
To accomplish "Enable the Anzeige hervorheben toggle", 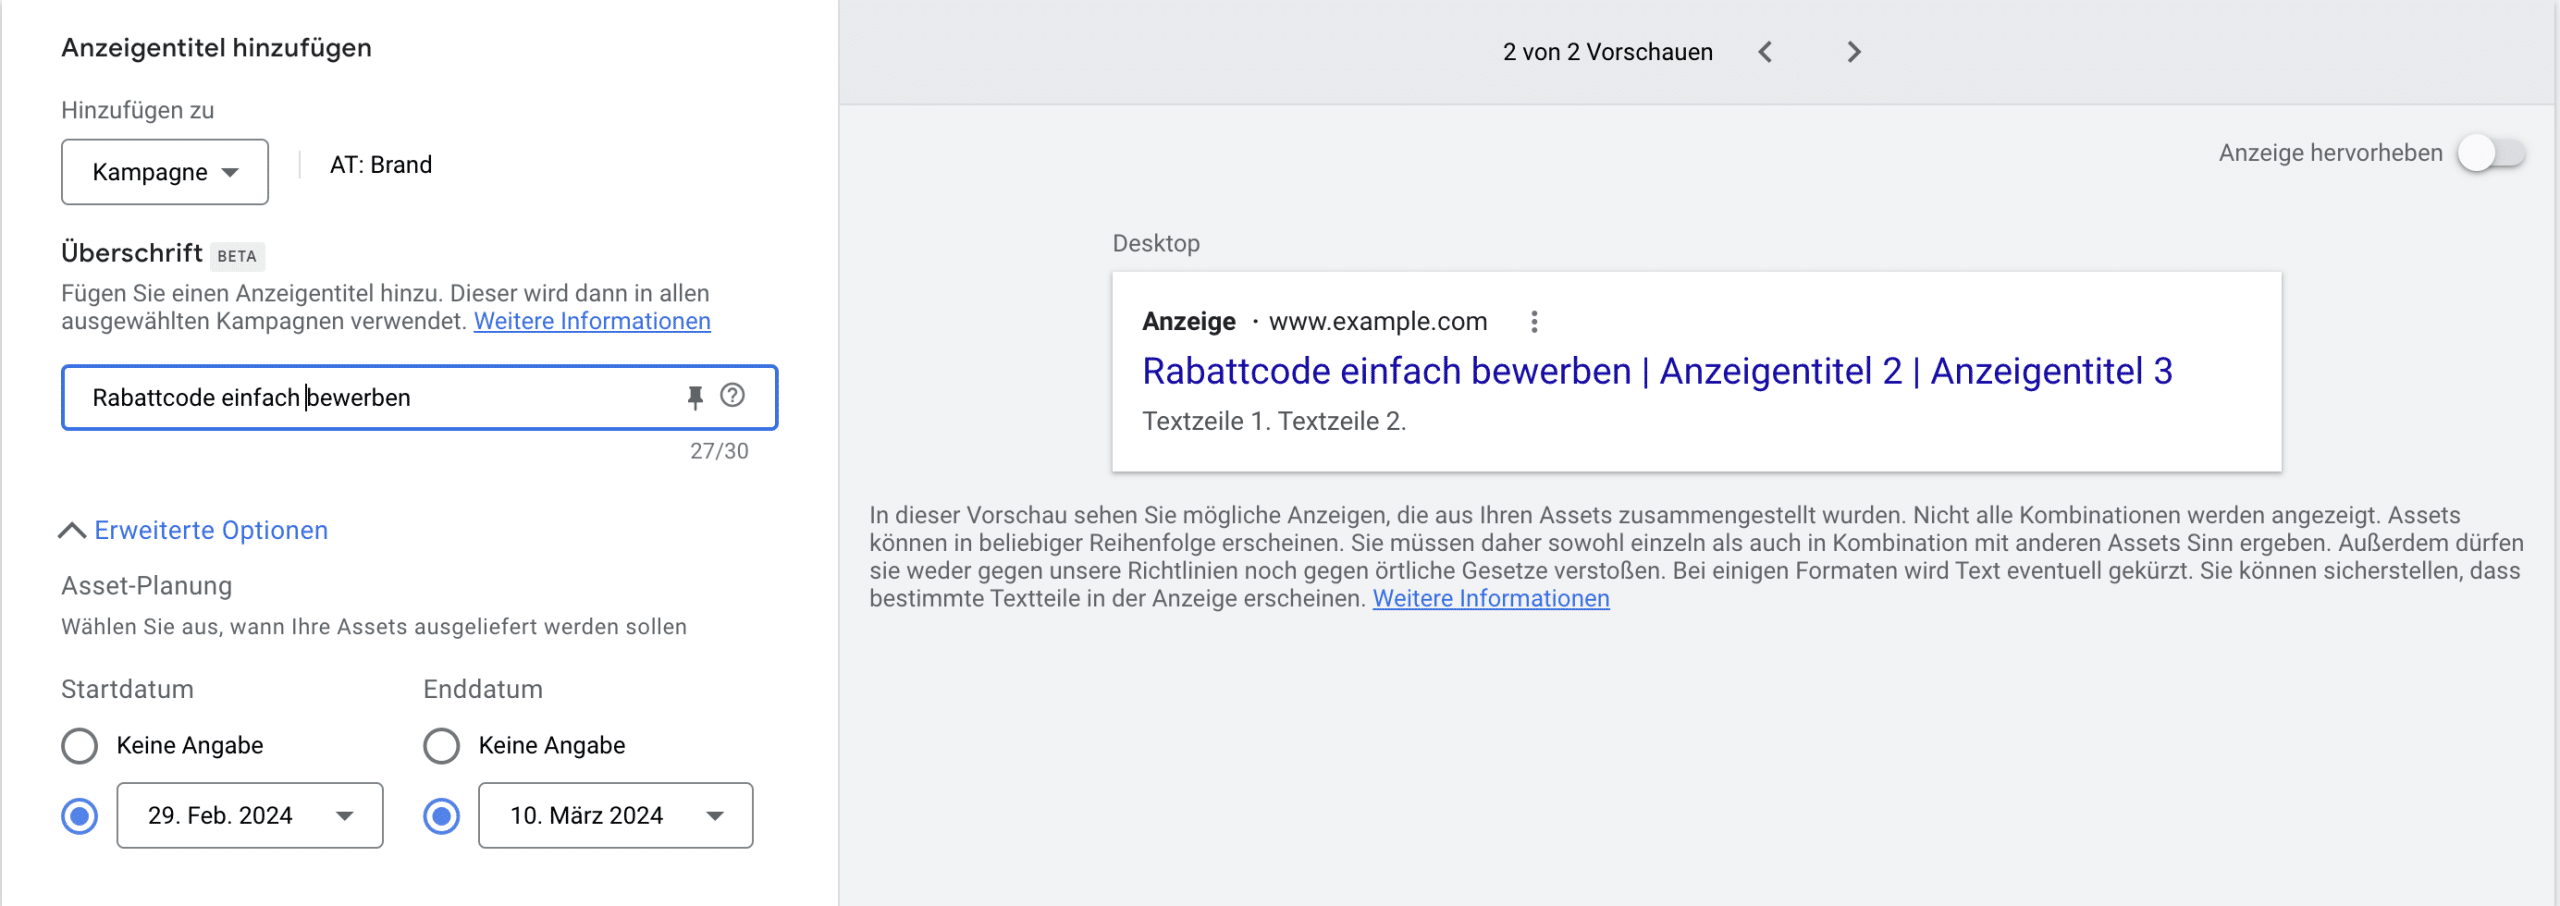I will click(2491, 153).
